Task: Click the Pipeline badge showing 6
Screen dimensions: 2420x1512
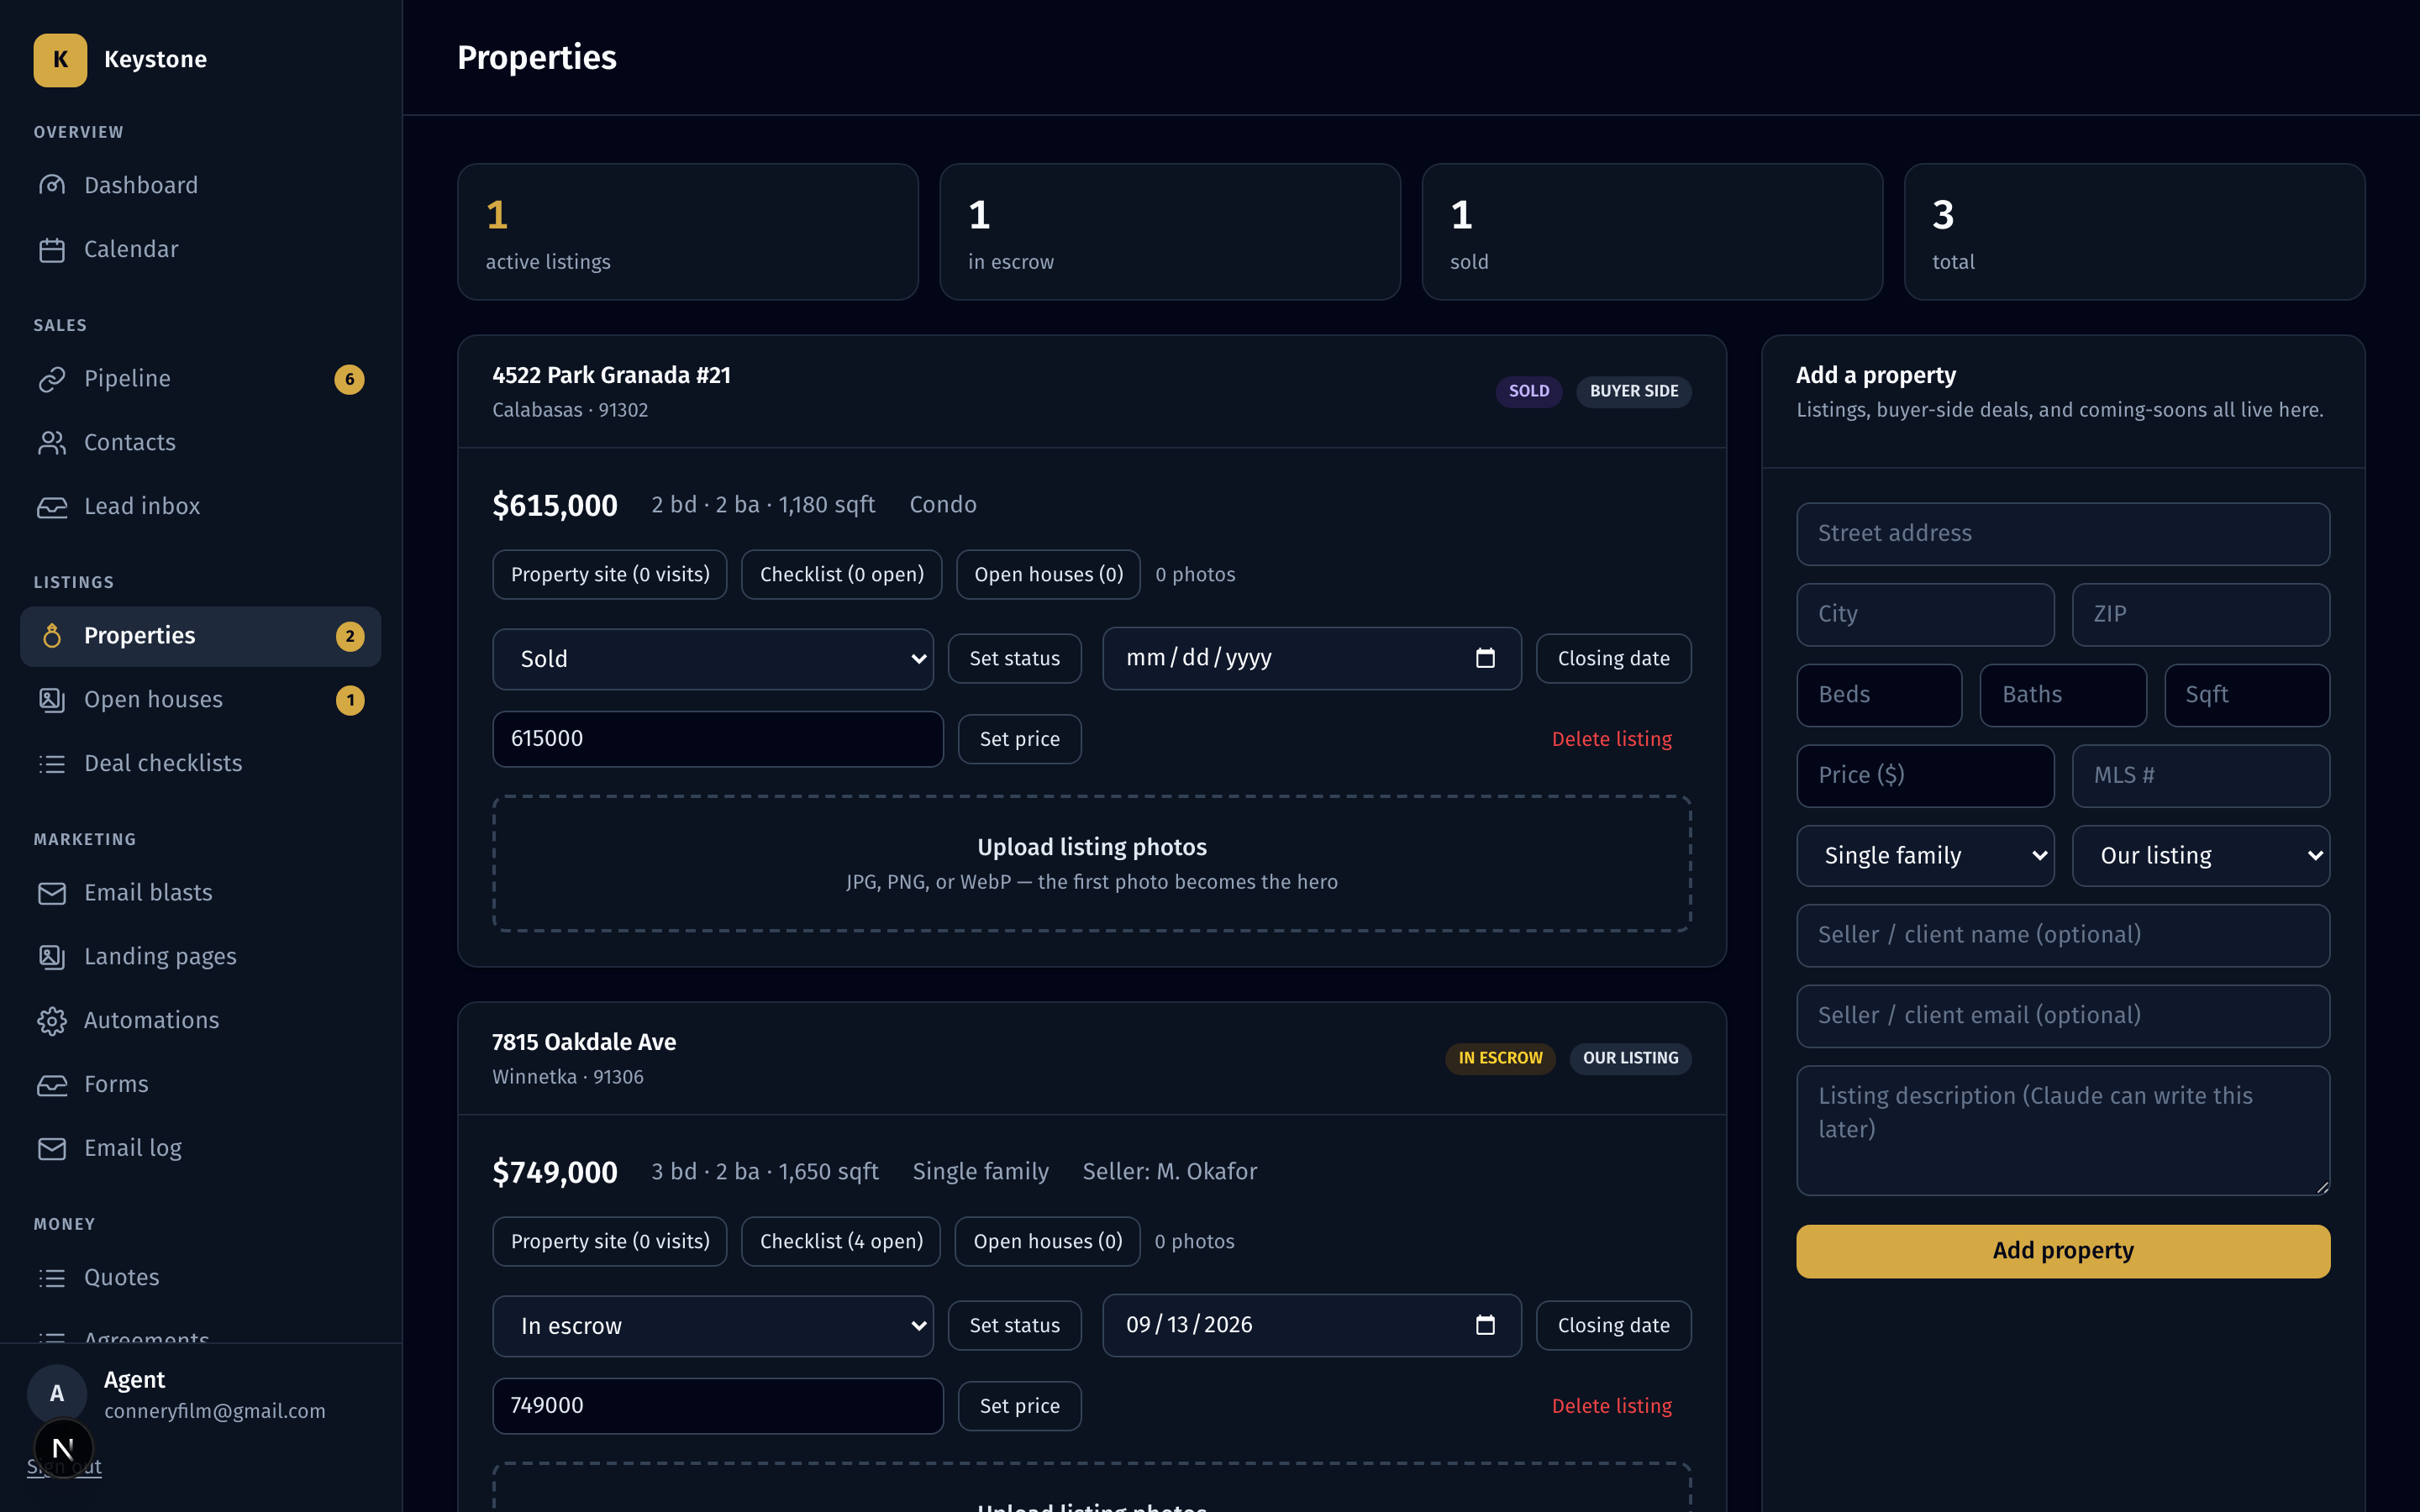Action: [x=349, y=379]
